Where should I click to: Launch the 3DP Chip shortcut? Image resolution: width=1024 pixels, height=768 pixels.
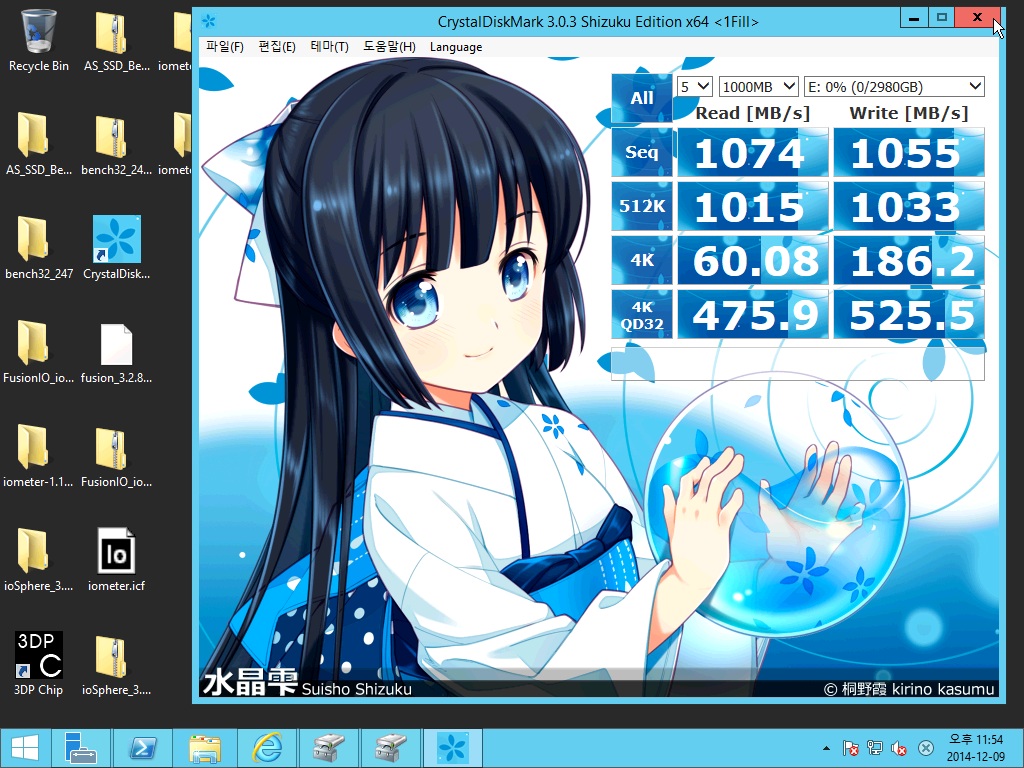point(38,664)
